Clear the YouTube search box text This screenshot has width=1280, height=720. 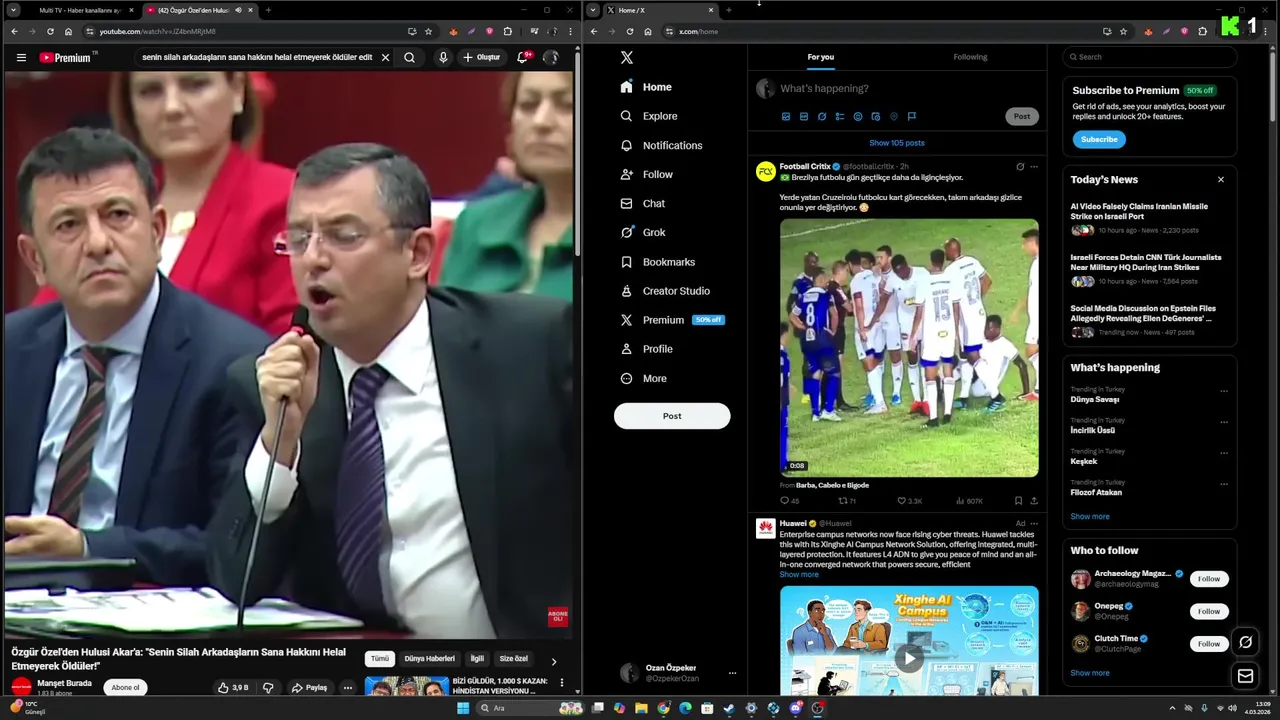click(x=386, y=58)
